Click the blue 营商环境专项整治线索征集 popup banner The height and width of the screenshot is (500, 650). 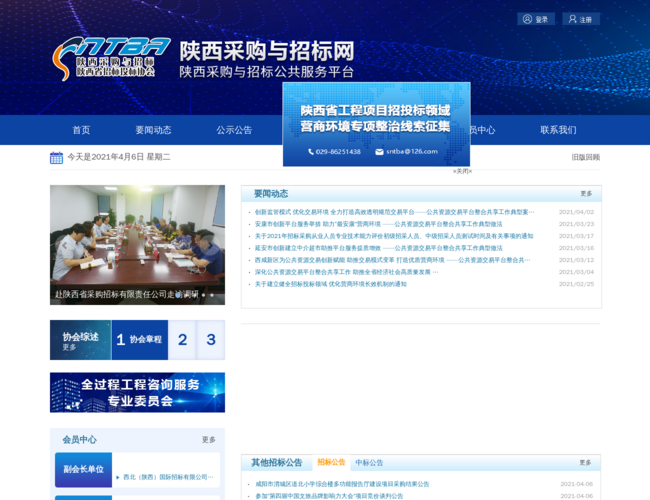point(376,124)
